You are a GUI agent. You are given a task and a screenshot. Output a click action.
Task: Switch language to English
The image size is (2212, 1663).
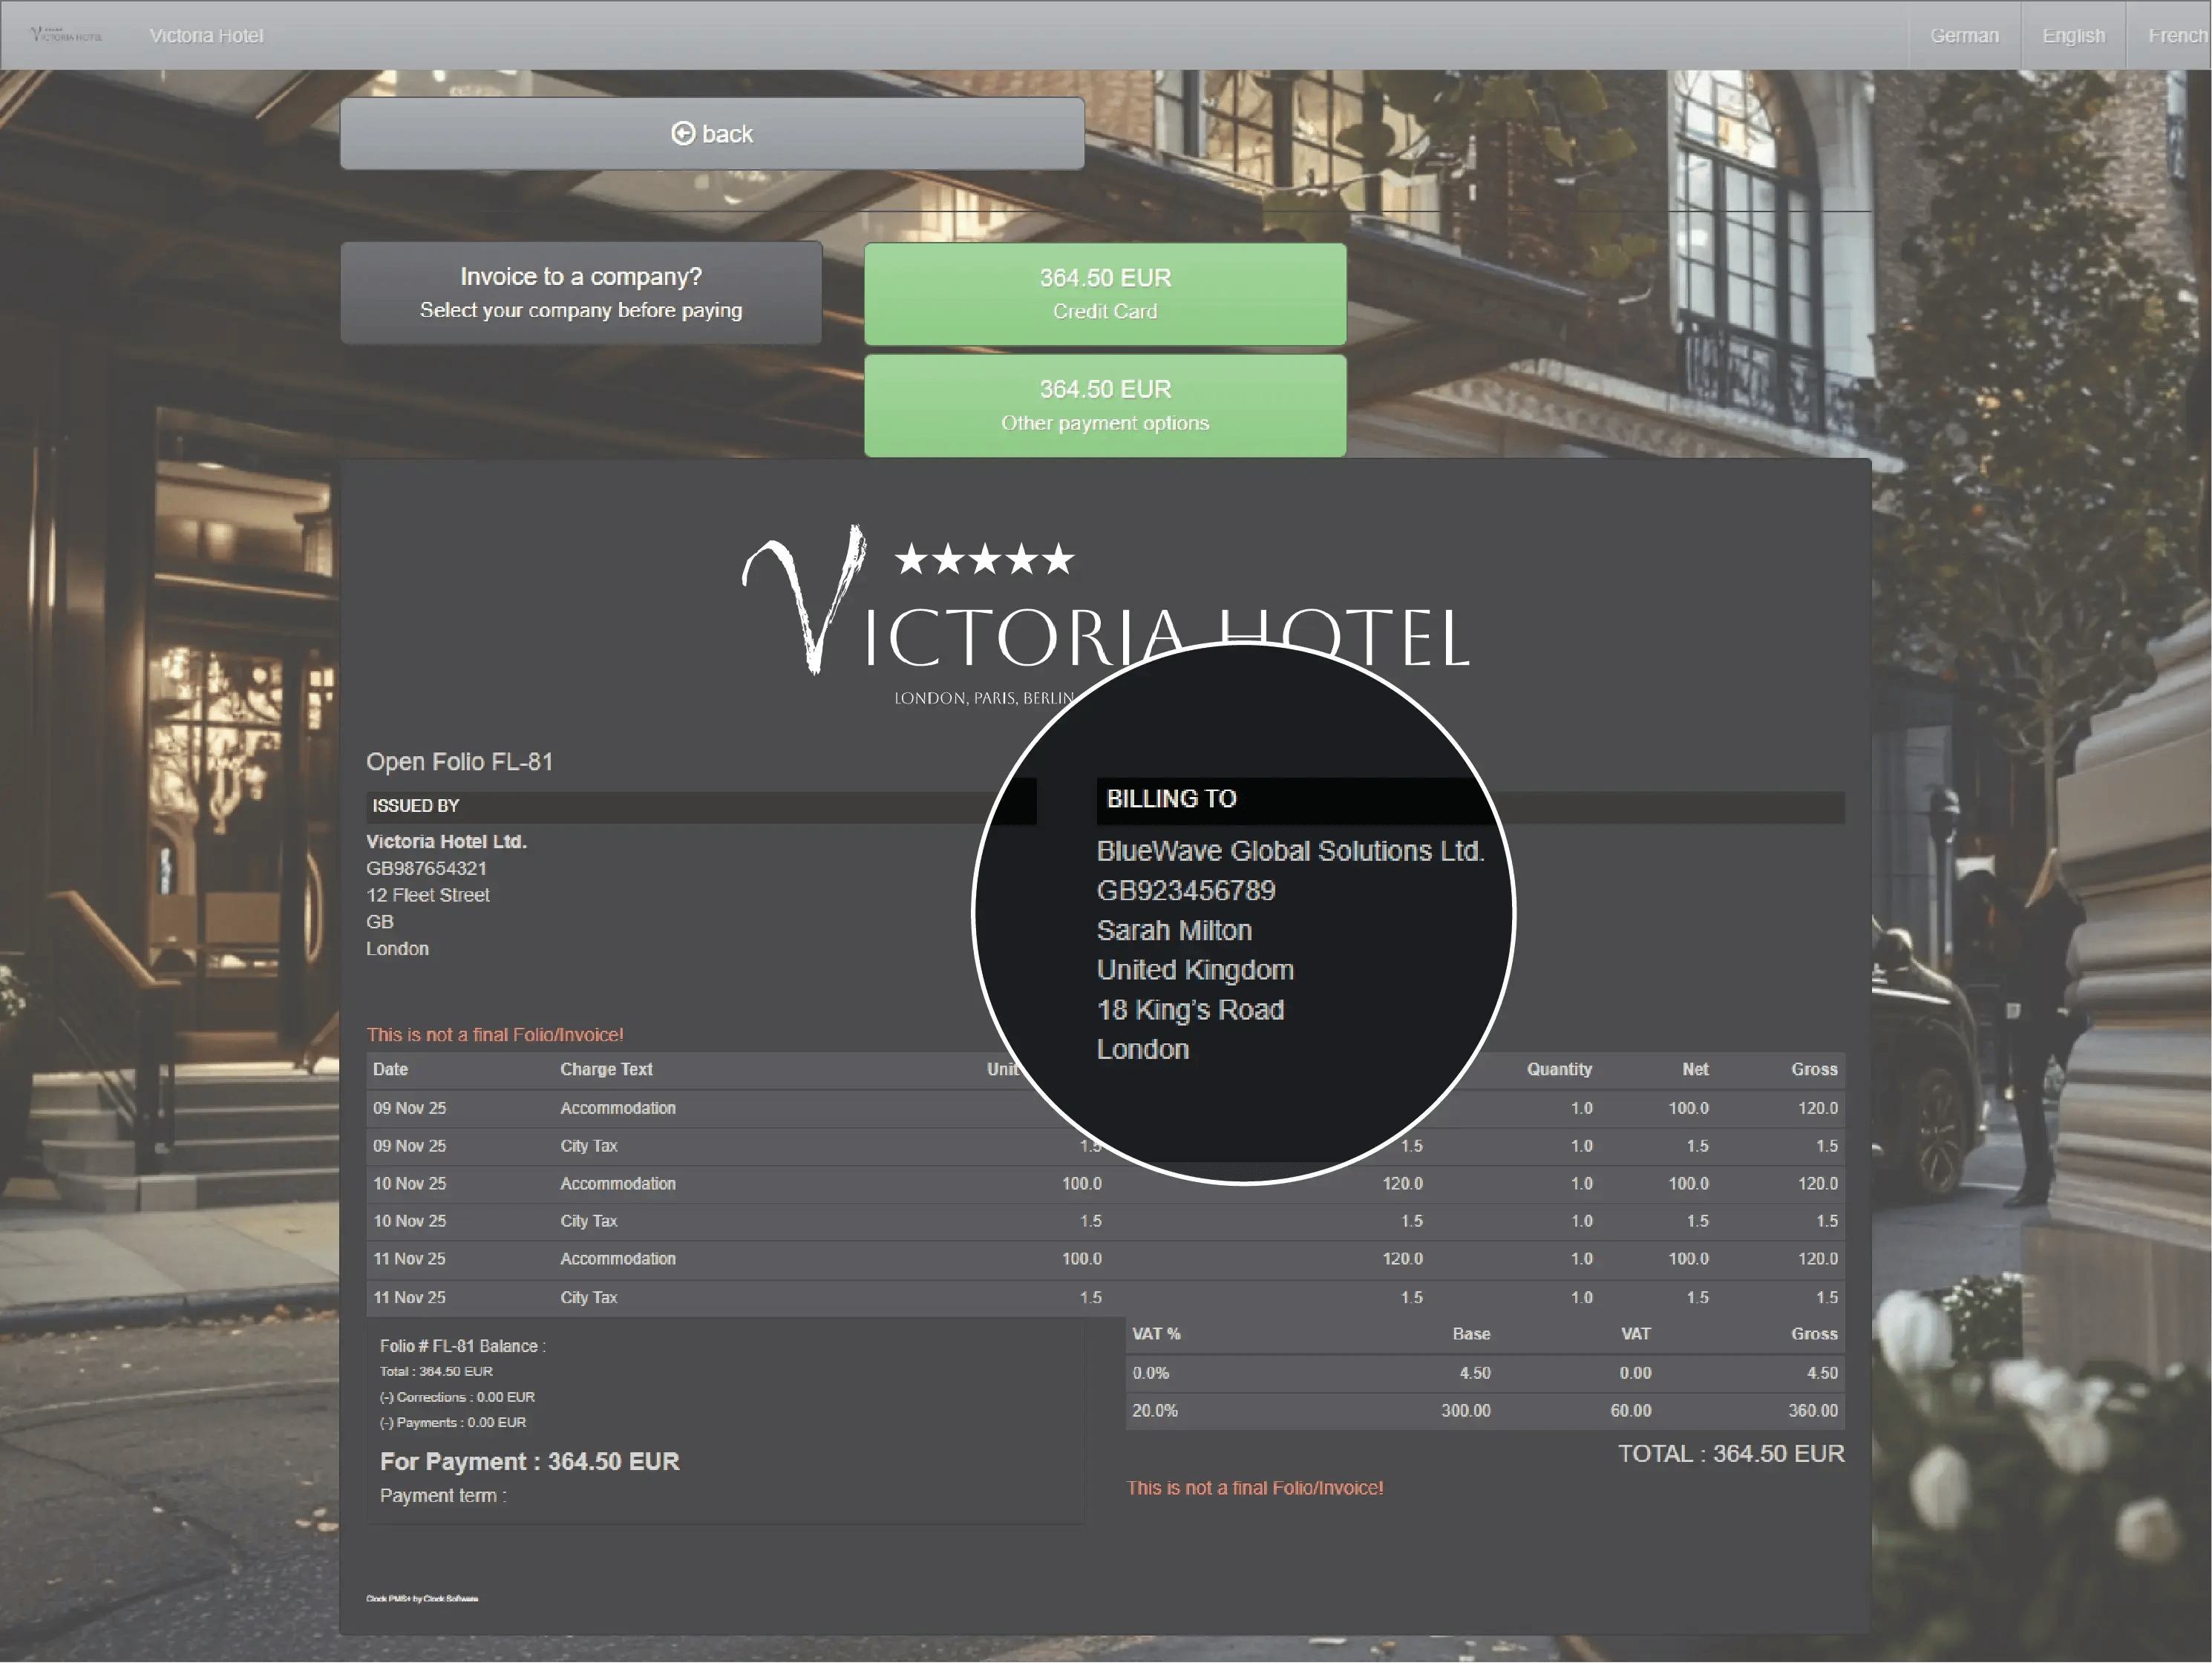pyautogui.click(x=2073, y=36)
